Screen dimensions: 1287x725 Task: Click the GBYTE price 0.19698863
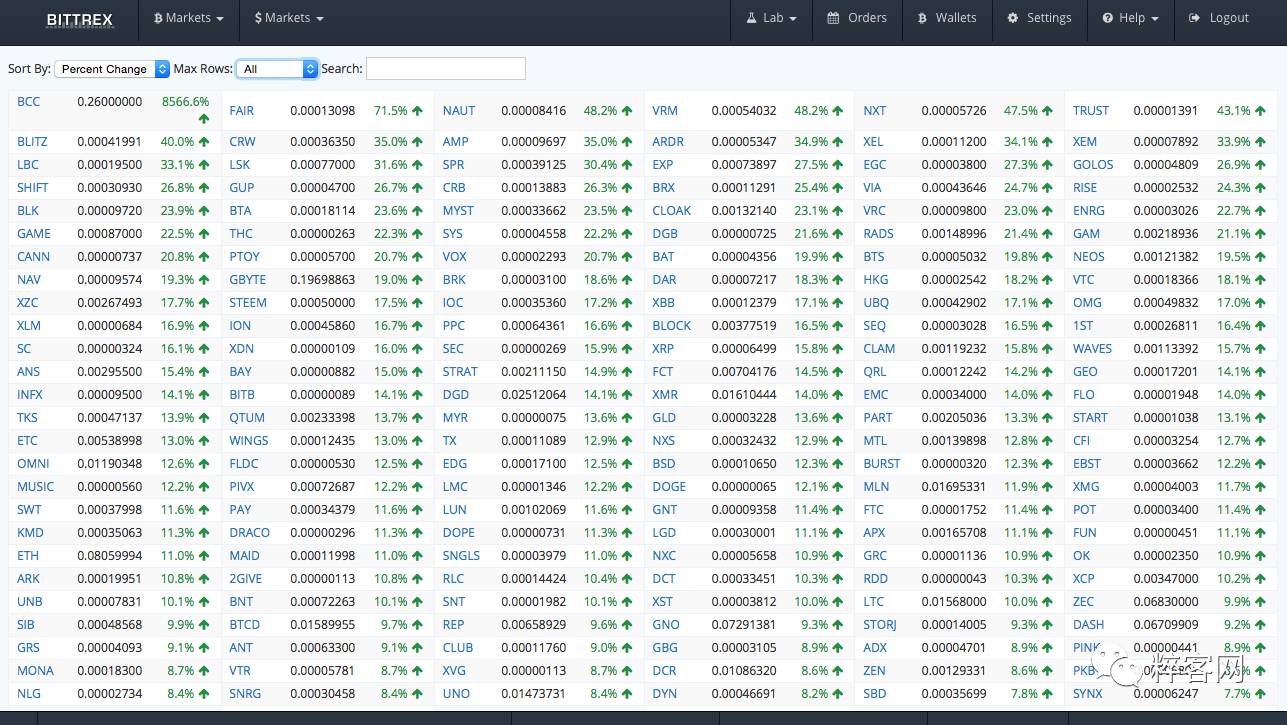pyautogui.click(x=322, y=280)
